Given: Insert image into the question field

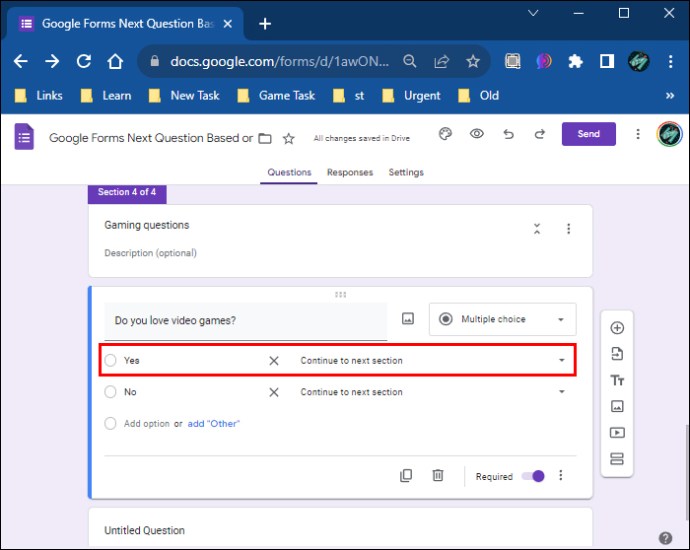Looking at the screenshot, I should point(408,319).
